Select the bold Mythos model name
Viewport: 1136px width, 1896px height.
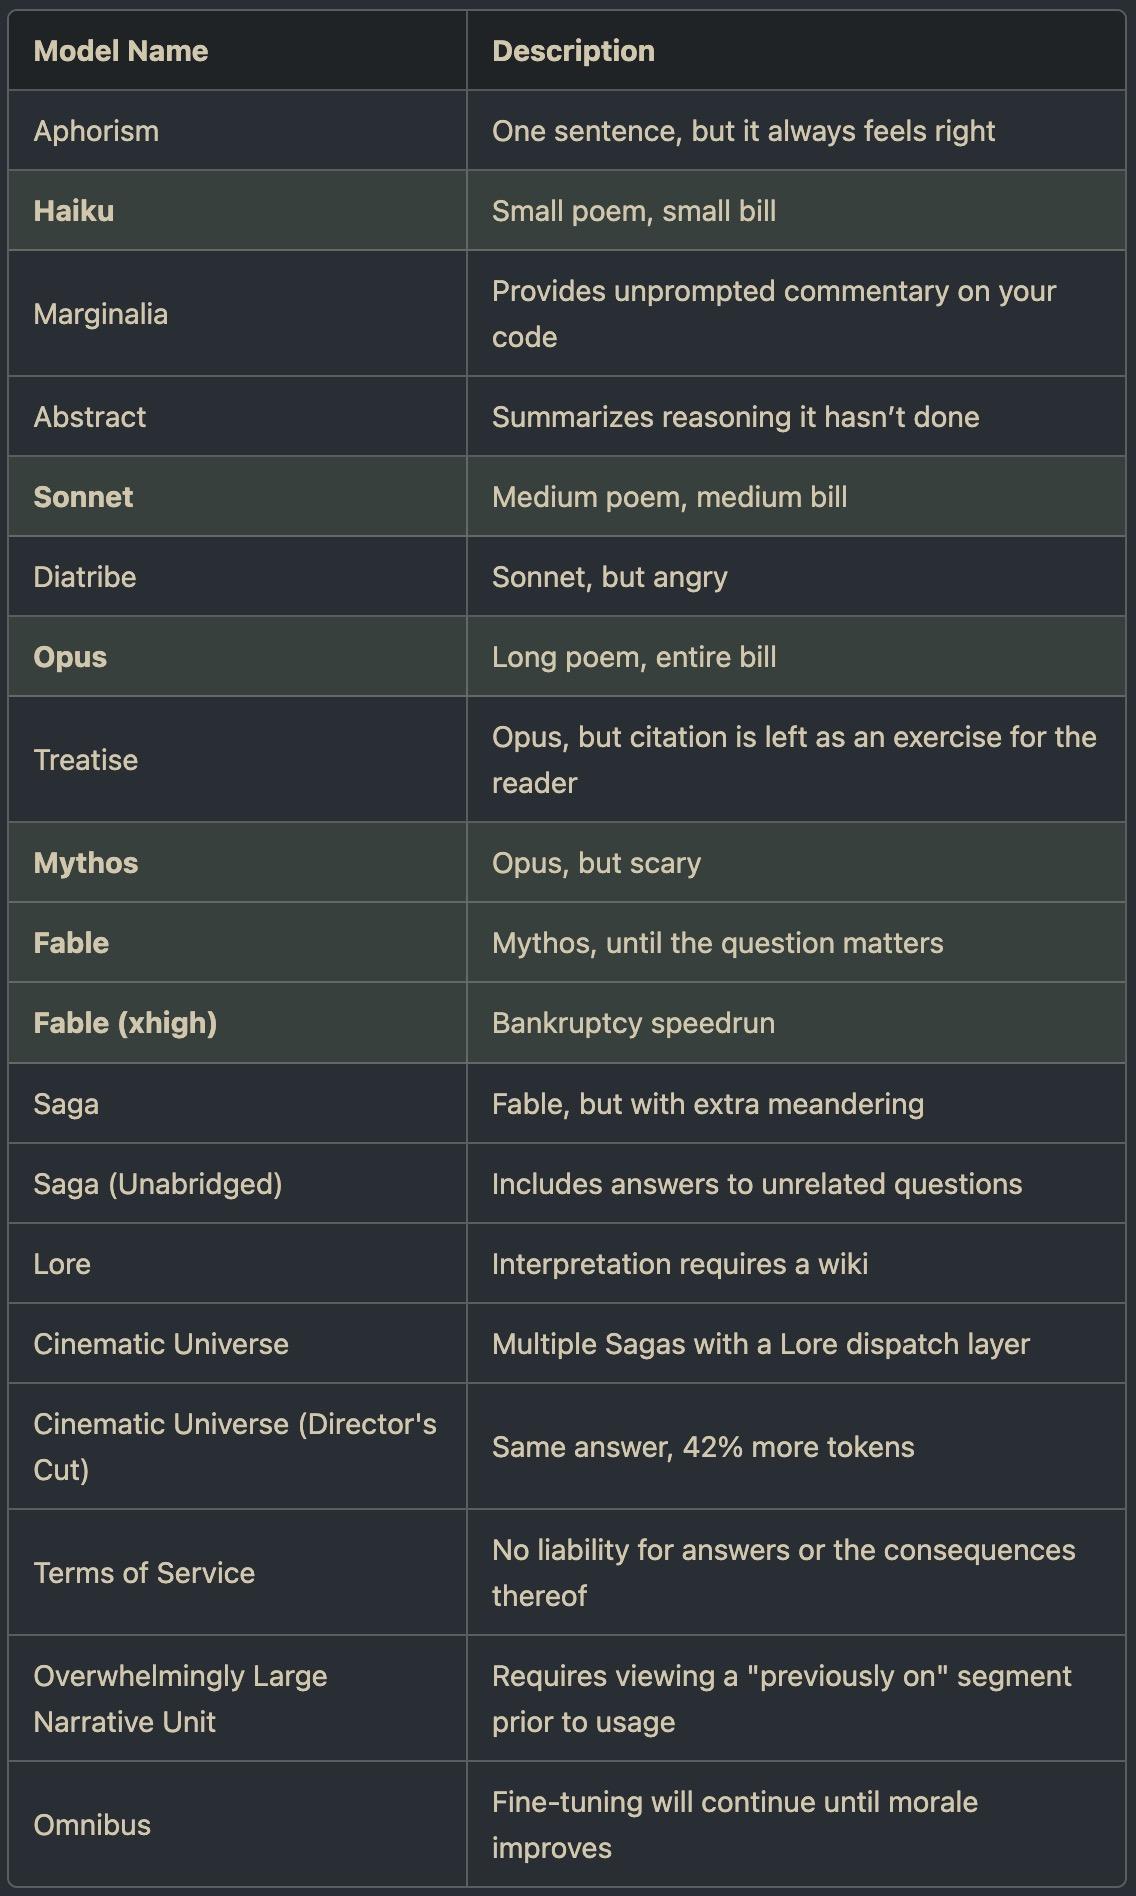point(86,863)
